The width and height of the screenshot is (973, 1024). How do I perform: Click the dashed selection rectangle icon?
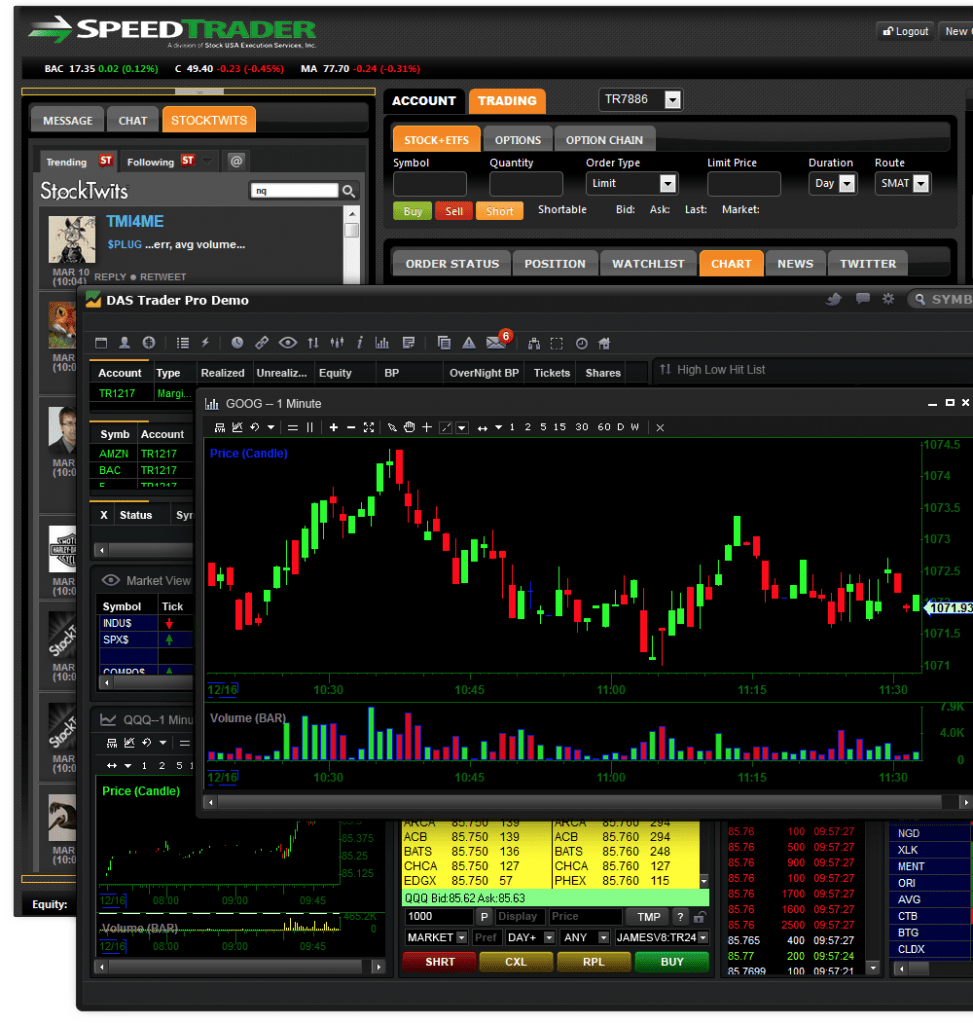click(x=556, y=344)
